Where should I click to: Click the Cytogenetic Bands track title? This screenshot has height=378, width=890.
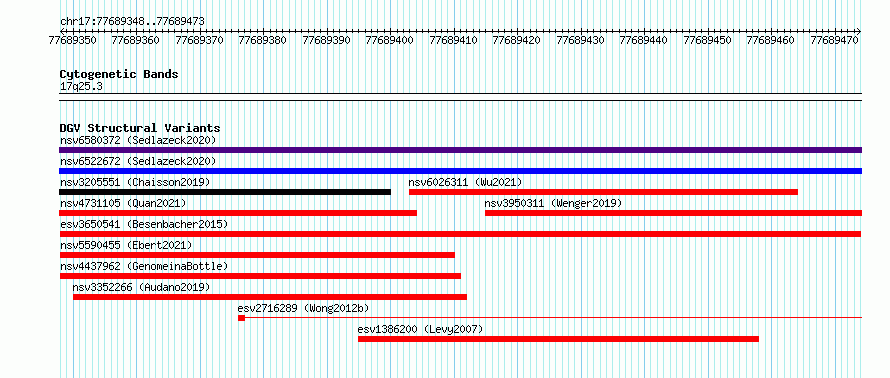119,74
